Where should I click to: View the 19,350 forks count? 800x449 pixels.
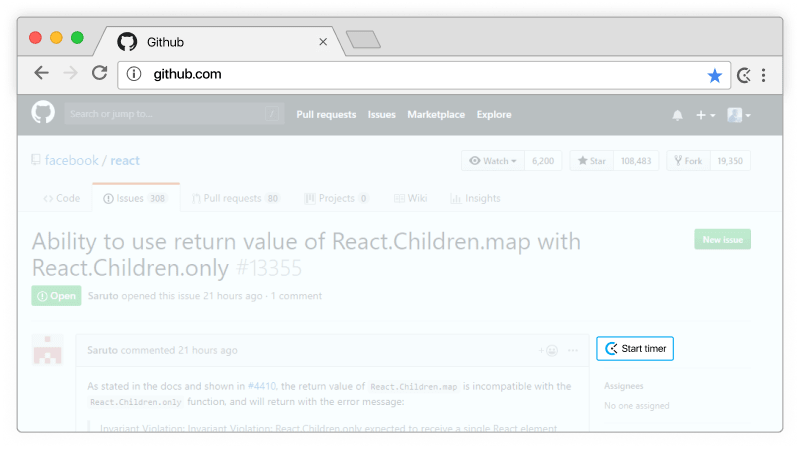coord(730,161)
